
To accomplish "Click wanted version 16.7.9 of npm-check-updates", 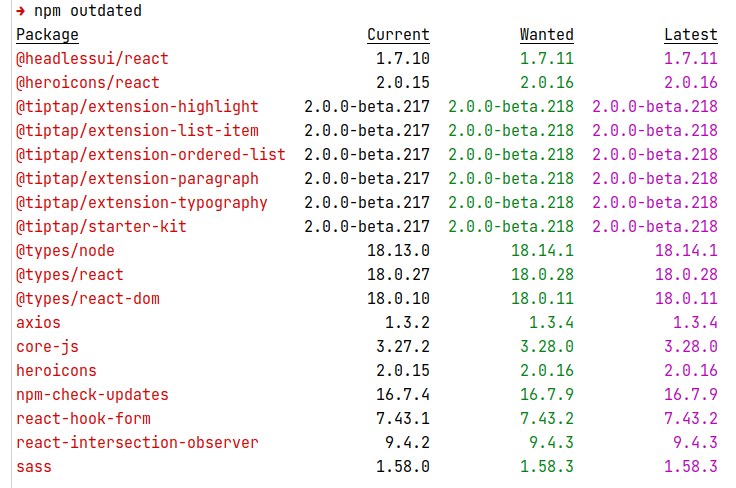I will coord(547,395).
